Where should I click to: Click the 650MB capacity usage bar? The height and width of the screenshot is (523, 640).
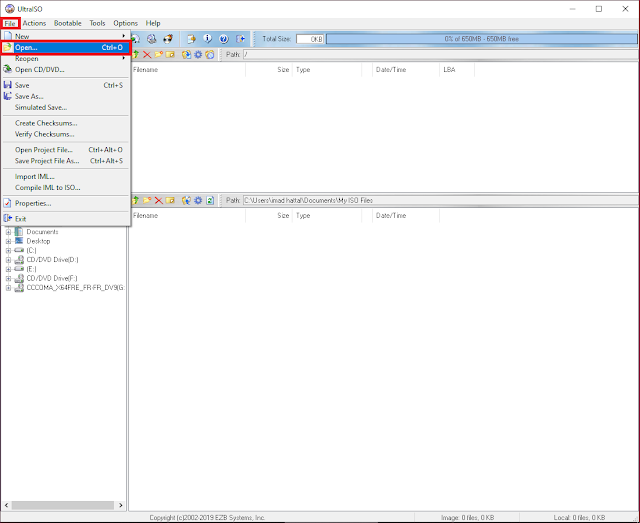pos(482,39)
